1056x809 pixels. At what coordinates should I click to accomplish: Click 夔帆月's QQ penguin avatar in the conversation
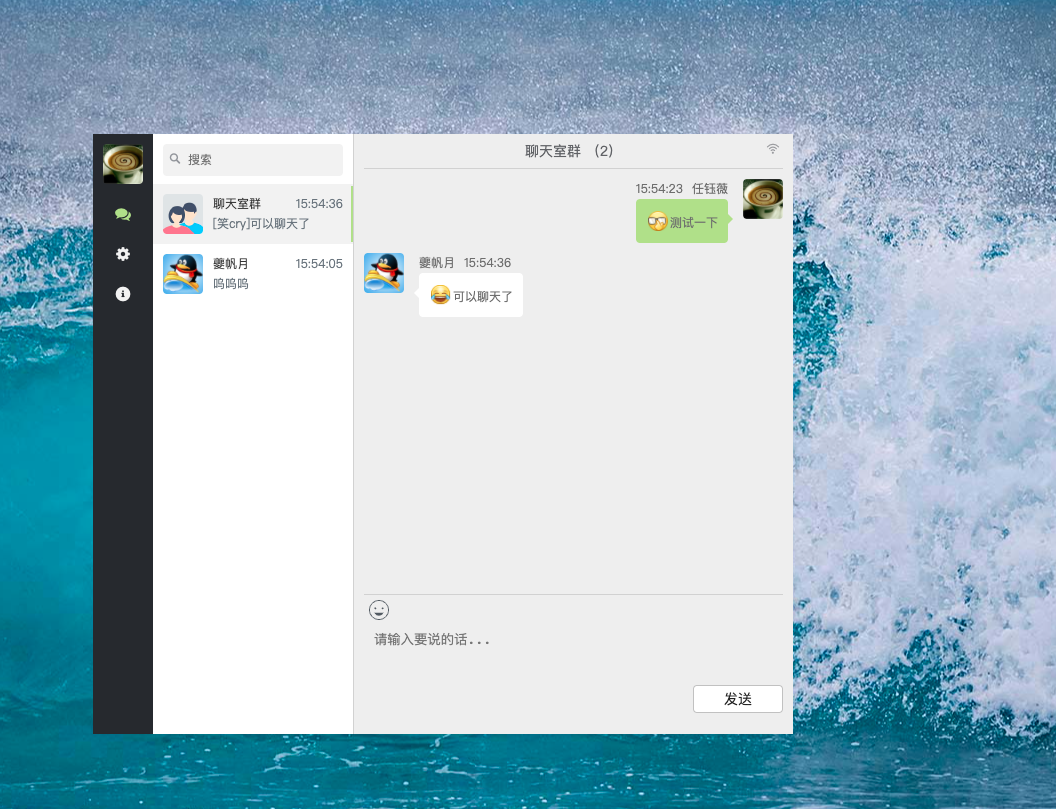pos(383,272)
